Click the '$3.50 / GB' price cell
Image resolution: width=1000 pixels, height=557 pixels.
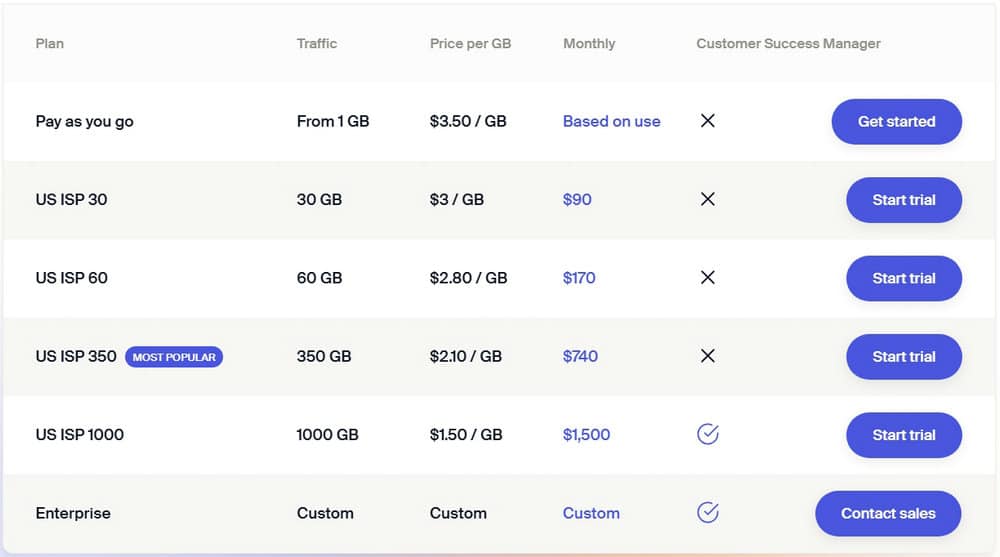click(x=468, y=121)
